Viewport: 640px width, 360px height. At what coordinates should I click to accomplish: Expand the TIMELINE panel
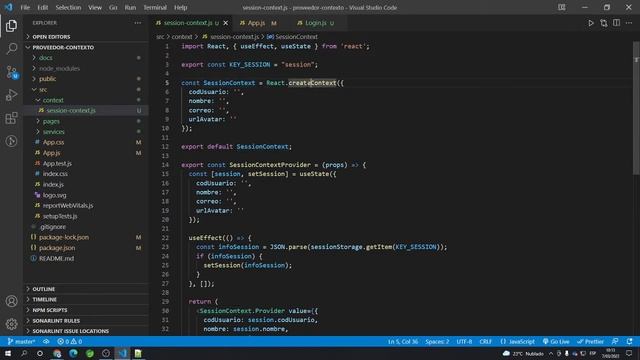pyautogui.click(x=86, y=300)
